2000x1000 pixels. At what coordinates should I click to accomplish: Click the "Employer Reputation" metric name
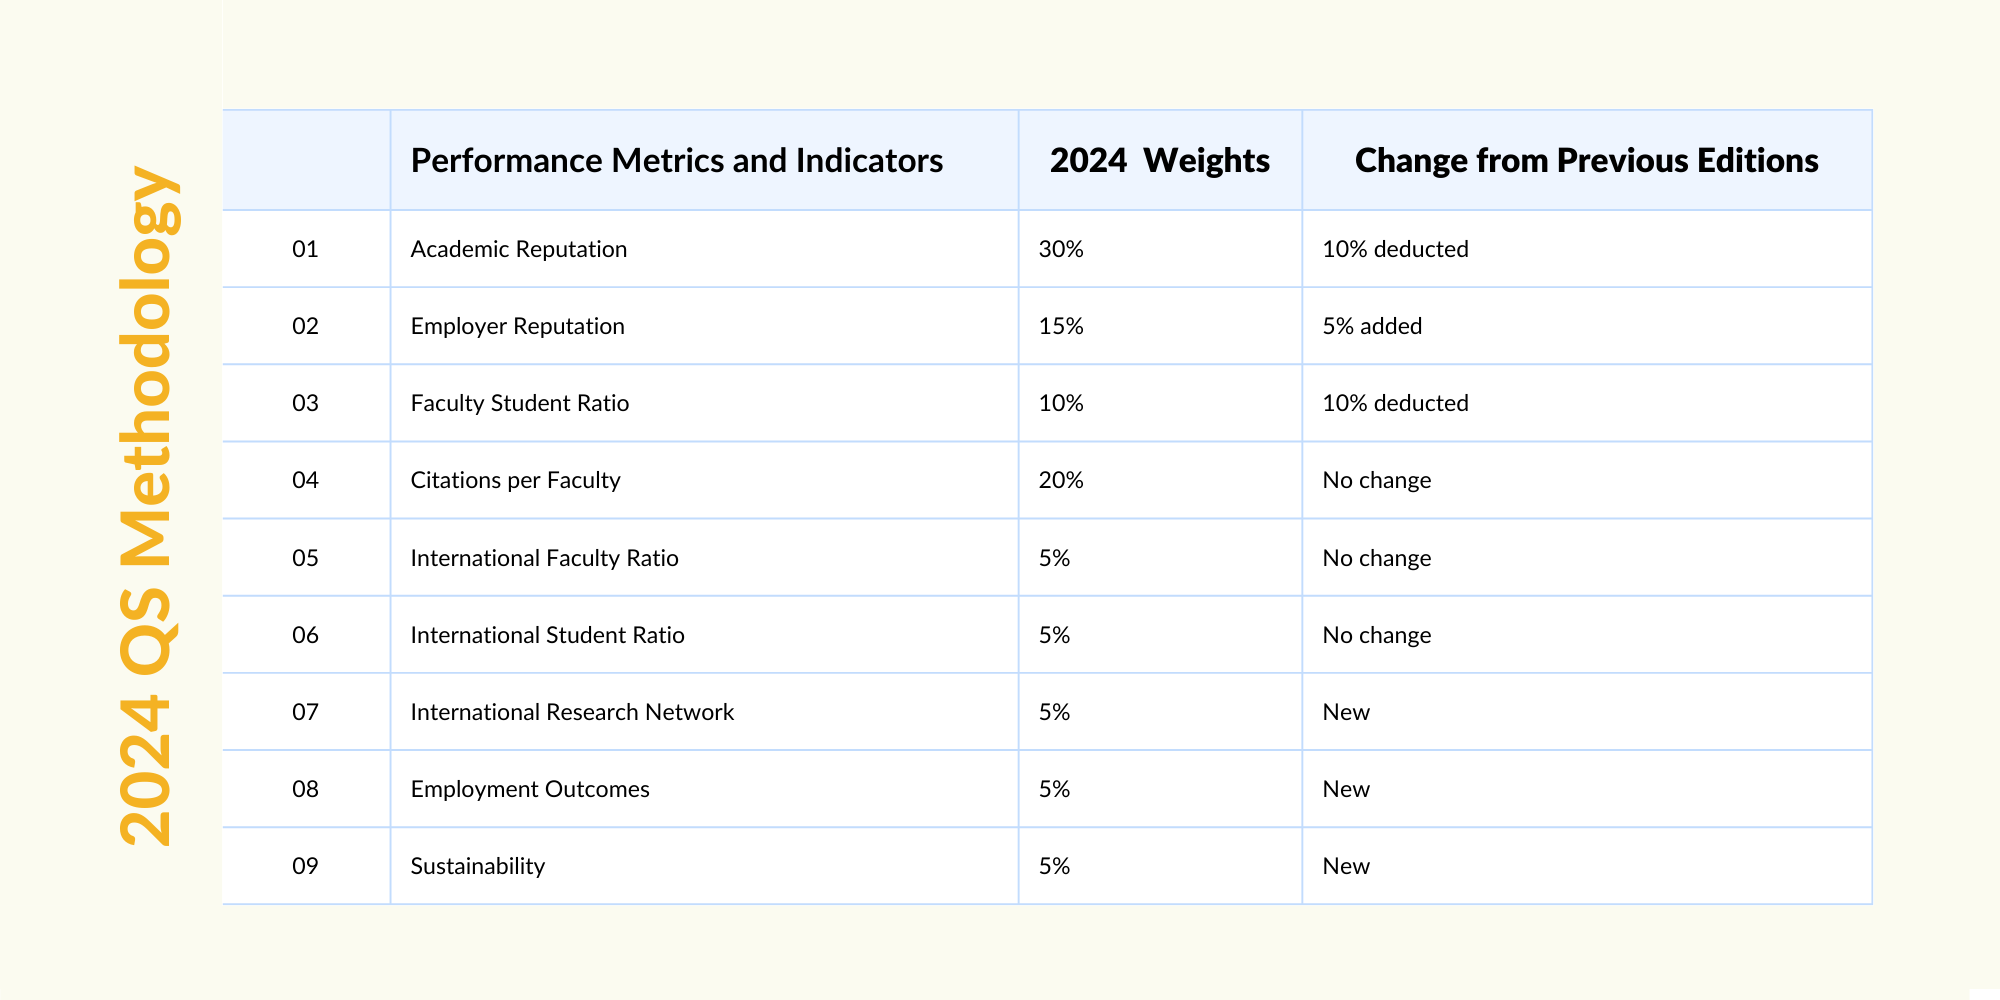coord(517,326)
